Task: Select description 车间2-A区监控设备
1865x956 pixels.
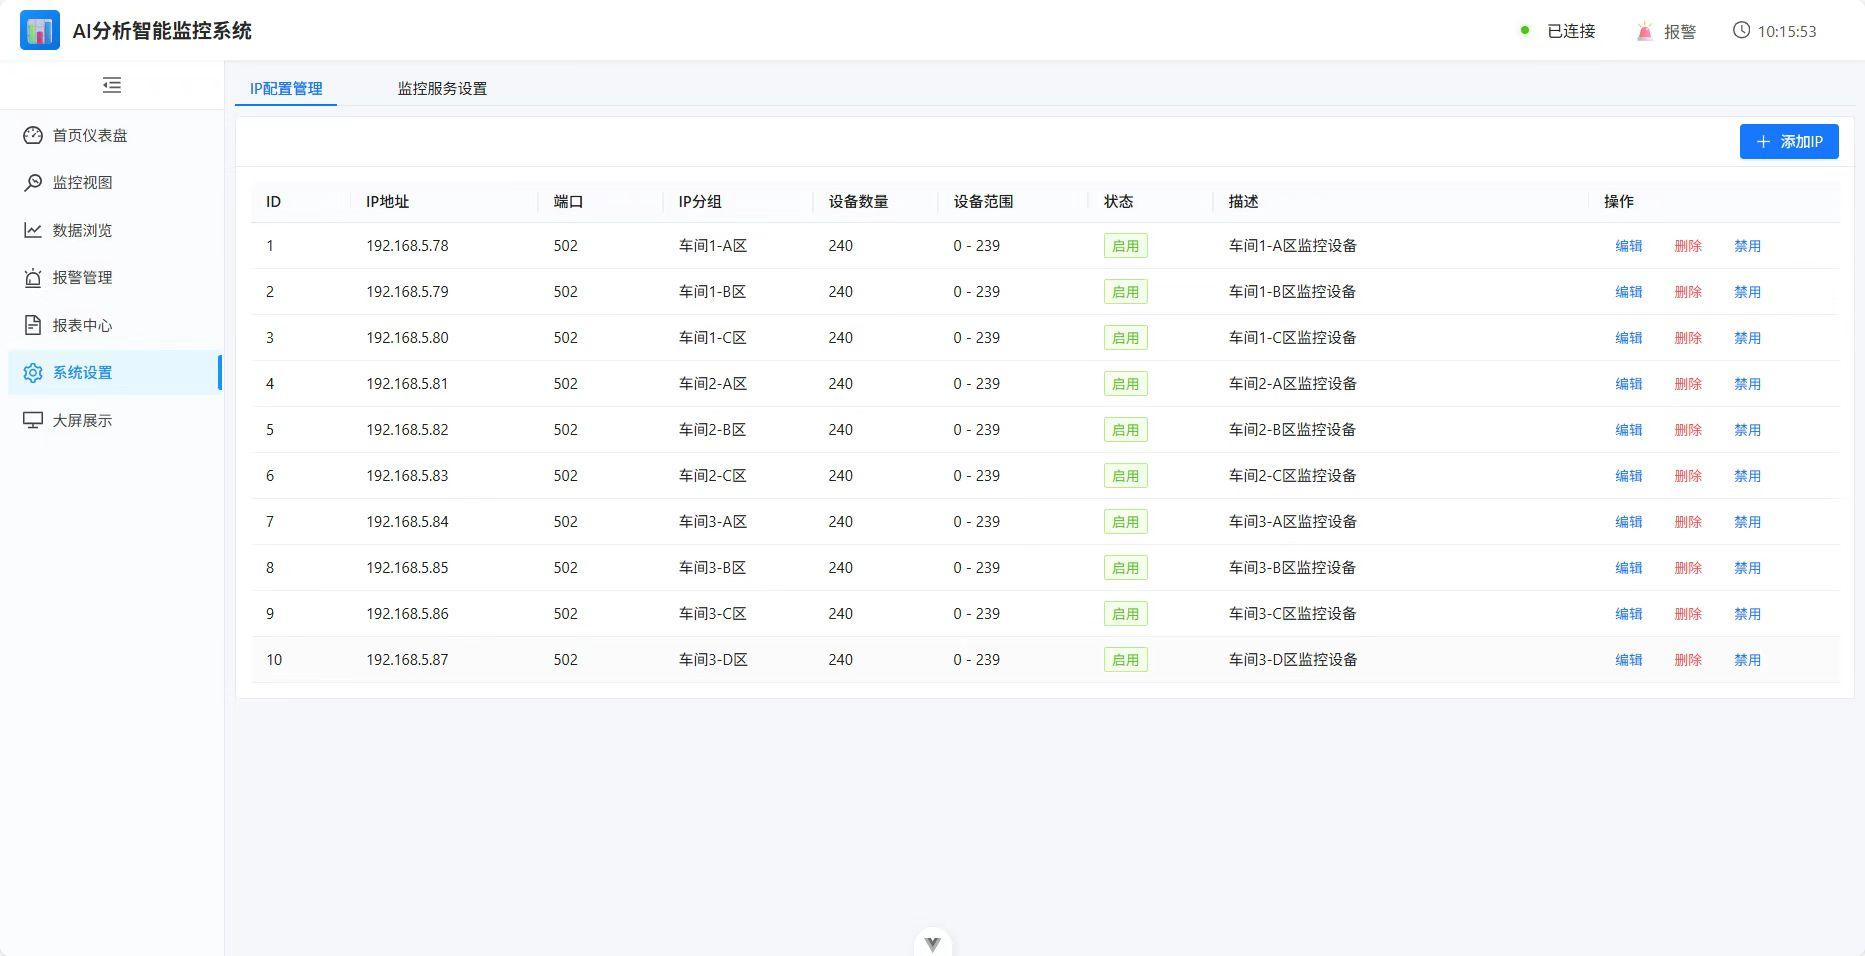Action: (1292, 384)
